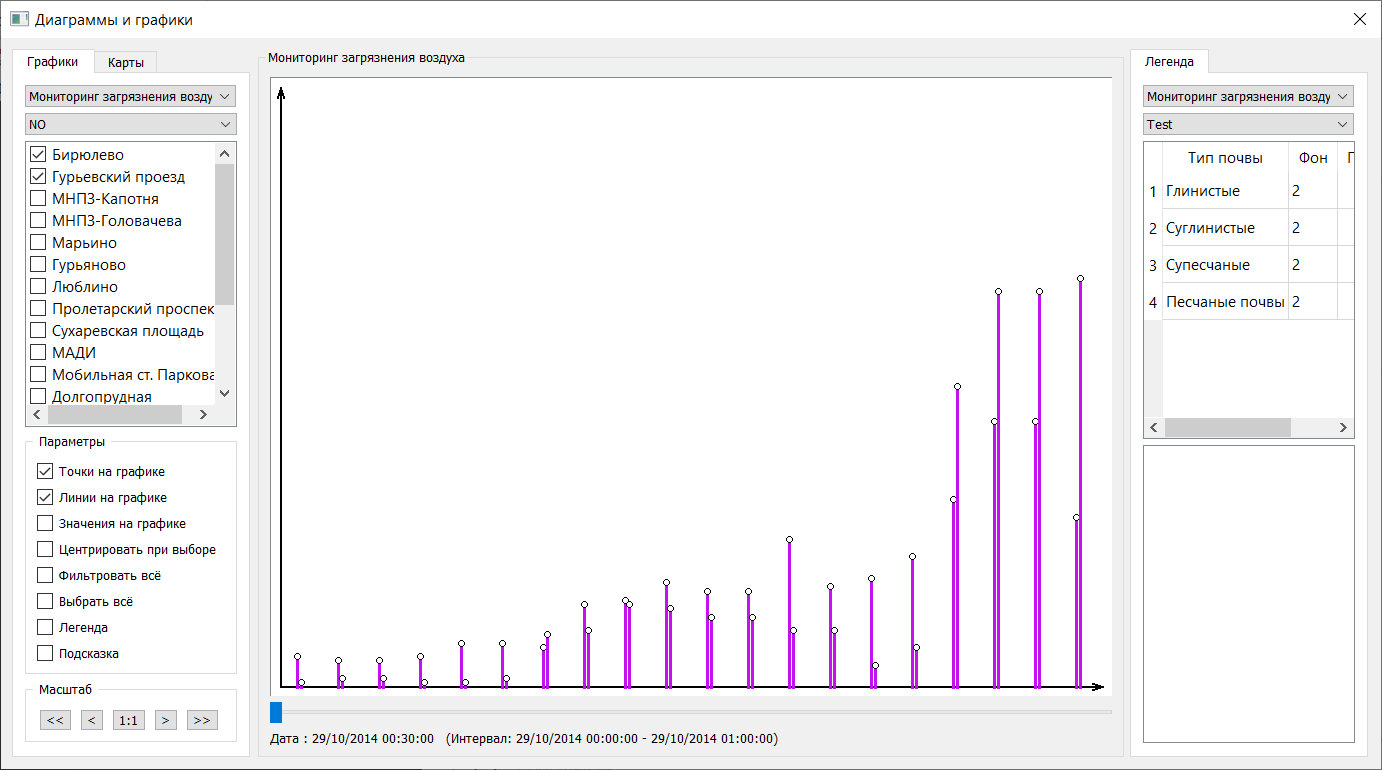Tick the Пролетарский проспект checkbox
Viewport: 1382px width, 770px height.
tap(39, 309)
